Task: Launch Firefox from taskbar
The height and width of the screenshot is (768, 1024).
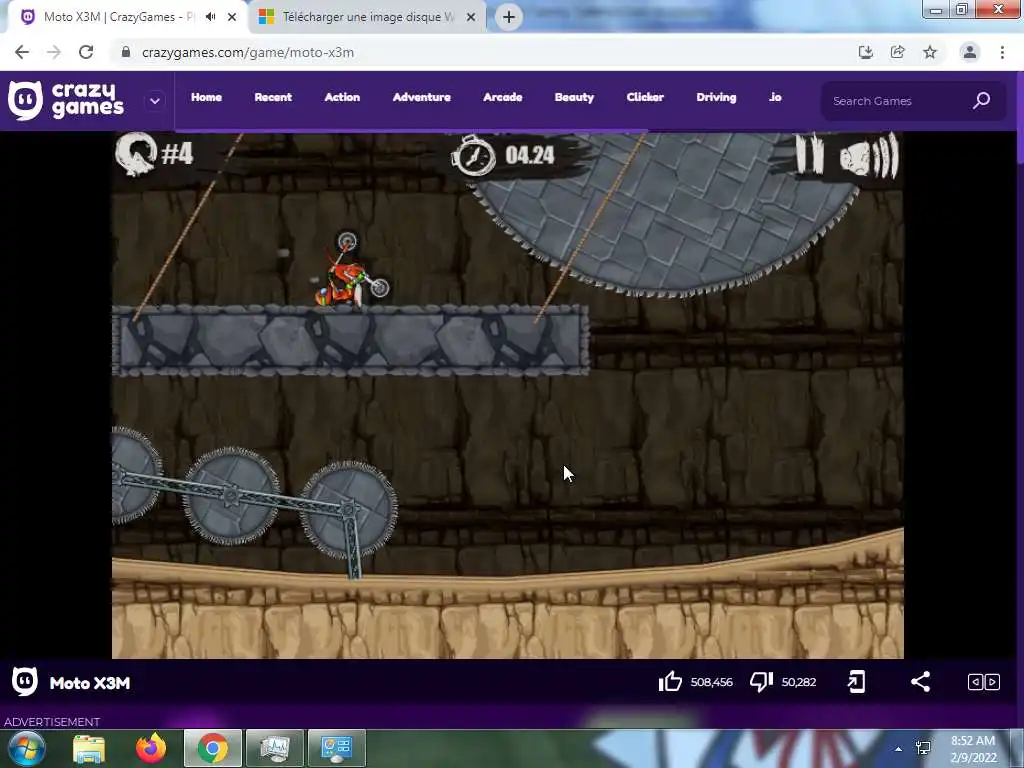Action: point(151,748)
